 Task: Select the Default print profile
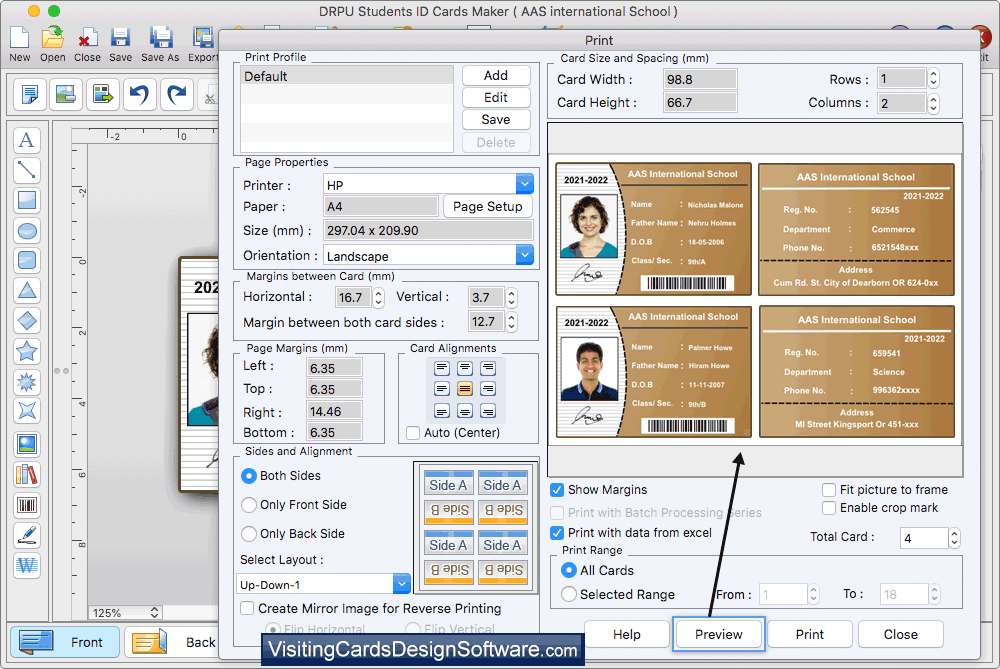coord(347,76)
